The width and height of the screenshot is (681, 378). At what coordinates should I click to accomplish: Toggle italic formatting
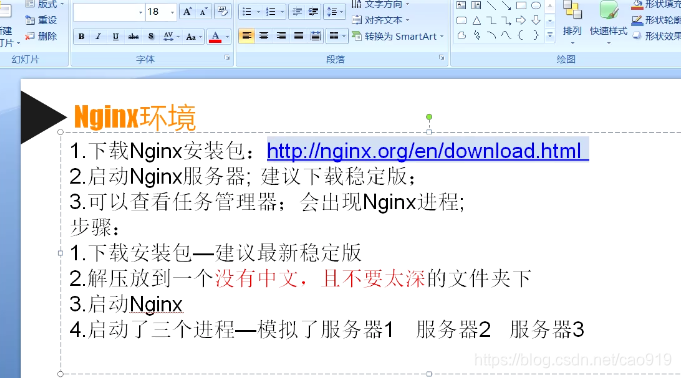98,36
